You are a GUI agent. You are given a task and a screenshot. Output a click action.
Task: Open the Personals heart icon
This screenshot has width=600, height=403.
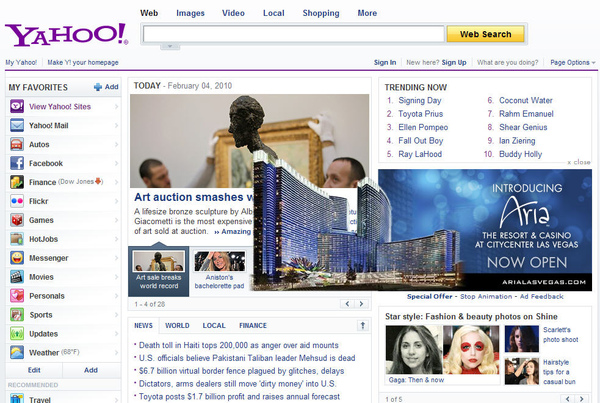[17, 296]
